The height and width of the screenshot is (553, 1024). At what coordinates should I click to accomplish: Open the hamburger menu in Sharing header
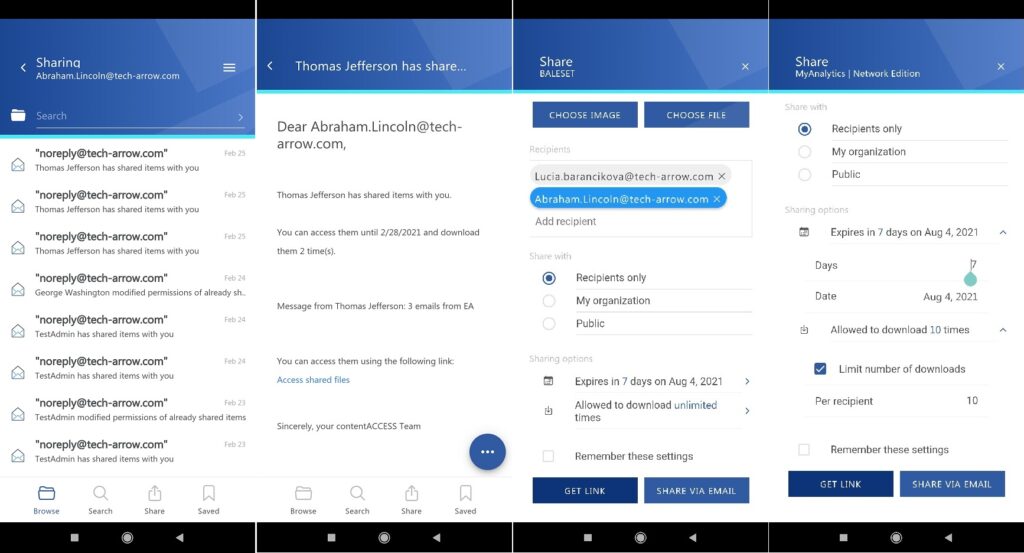click(229, 68)
